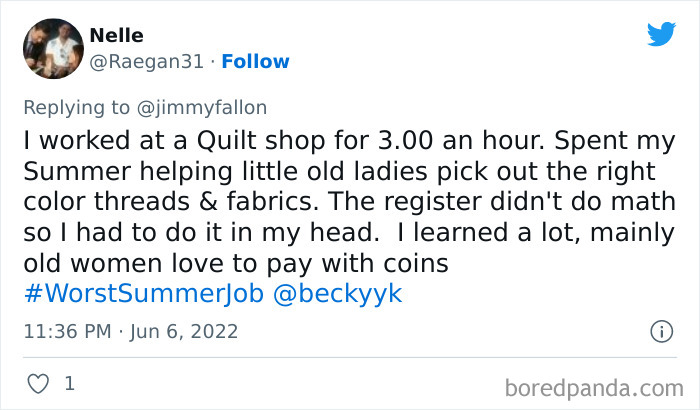Screen dimensions: 700x410
Task: Click the display name Nelle
Action: 116,36
